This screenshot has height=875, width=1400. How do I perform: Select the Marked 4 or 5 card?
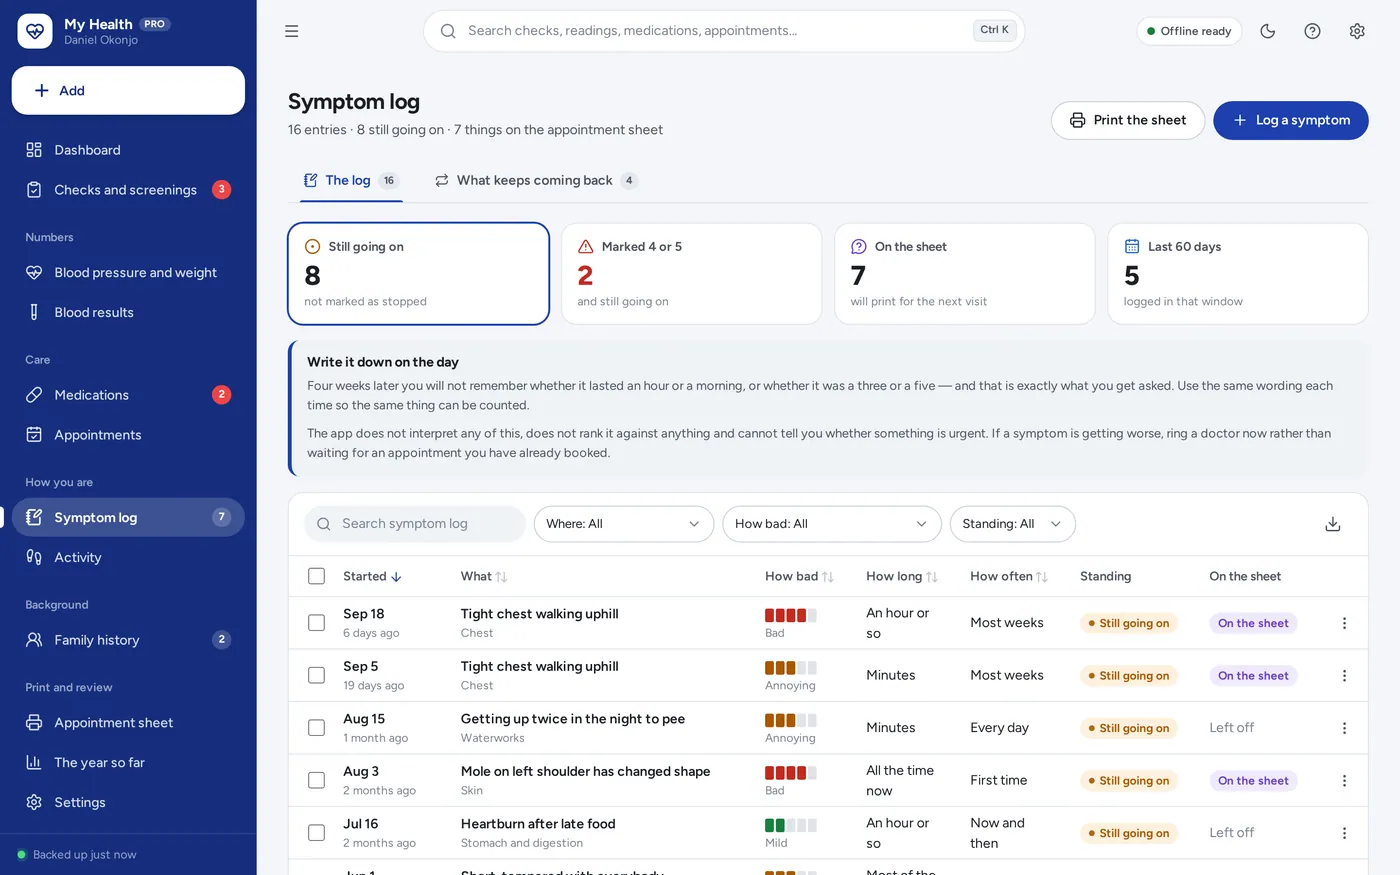click(692, 274)
